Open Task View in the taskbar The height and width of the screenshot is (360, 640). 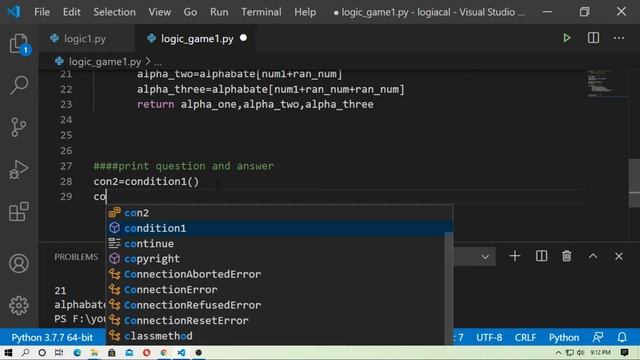[x=59, y=353]
